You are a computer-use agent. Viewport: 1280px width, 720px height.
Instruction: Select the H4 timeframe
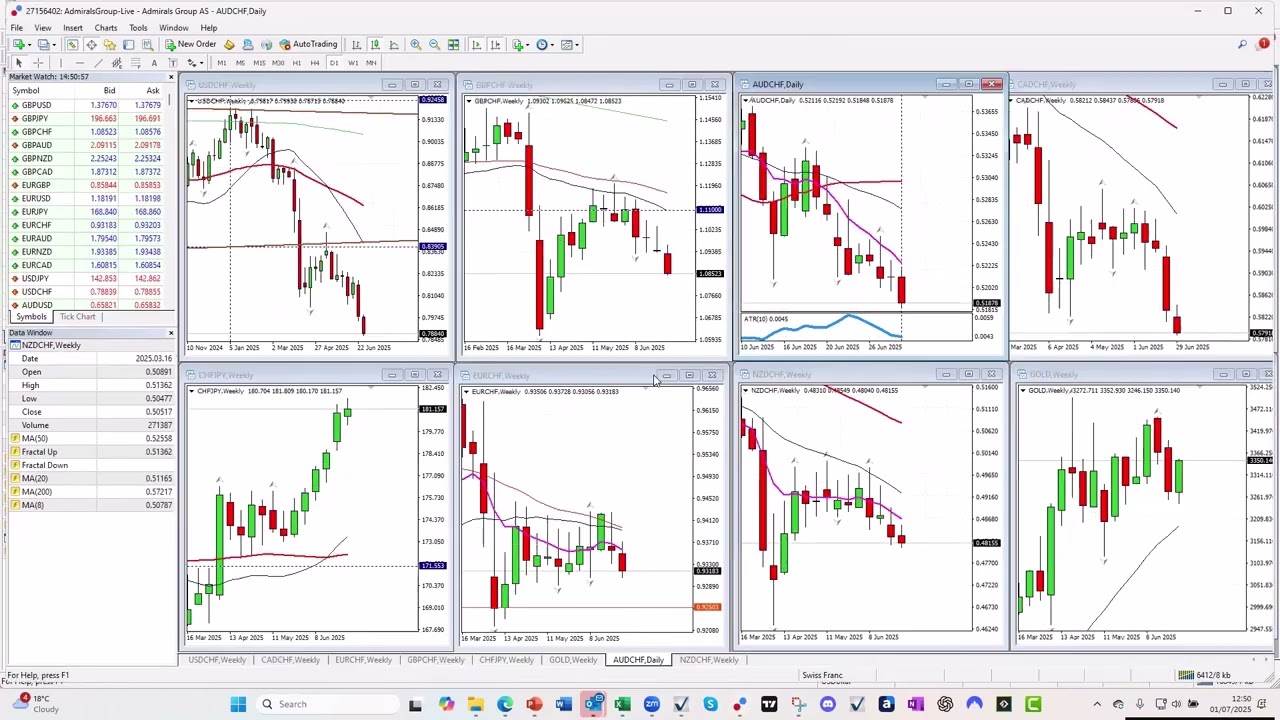pos(315,63)
